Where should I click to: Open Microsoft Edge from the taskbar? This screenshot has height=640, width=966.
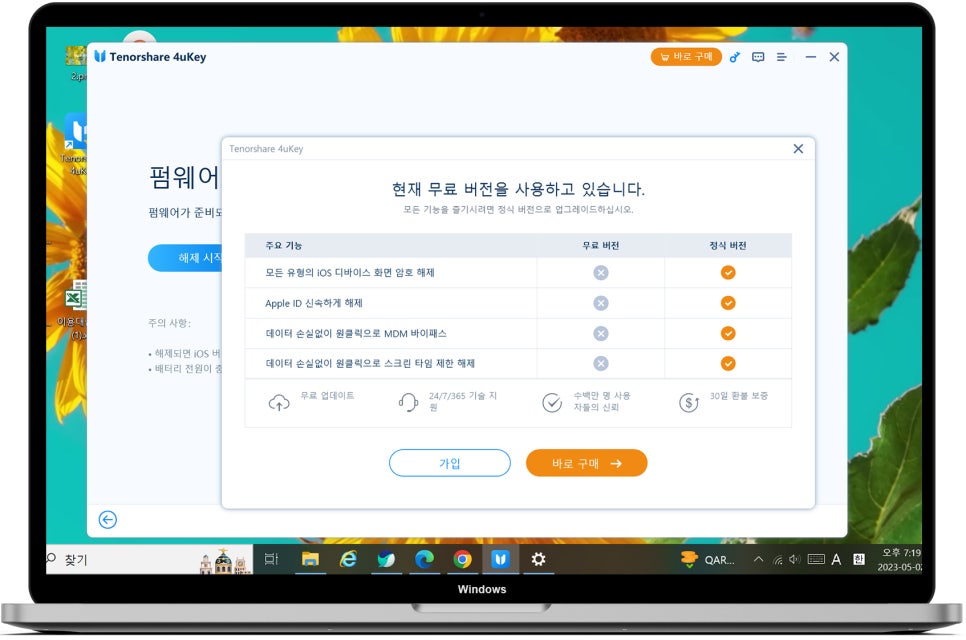pos(424,559)
